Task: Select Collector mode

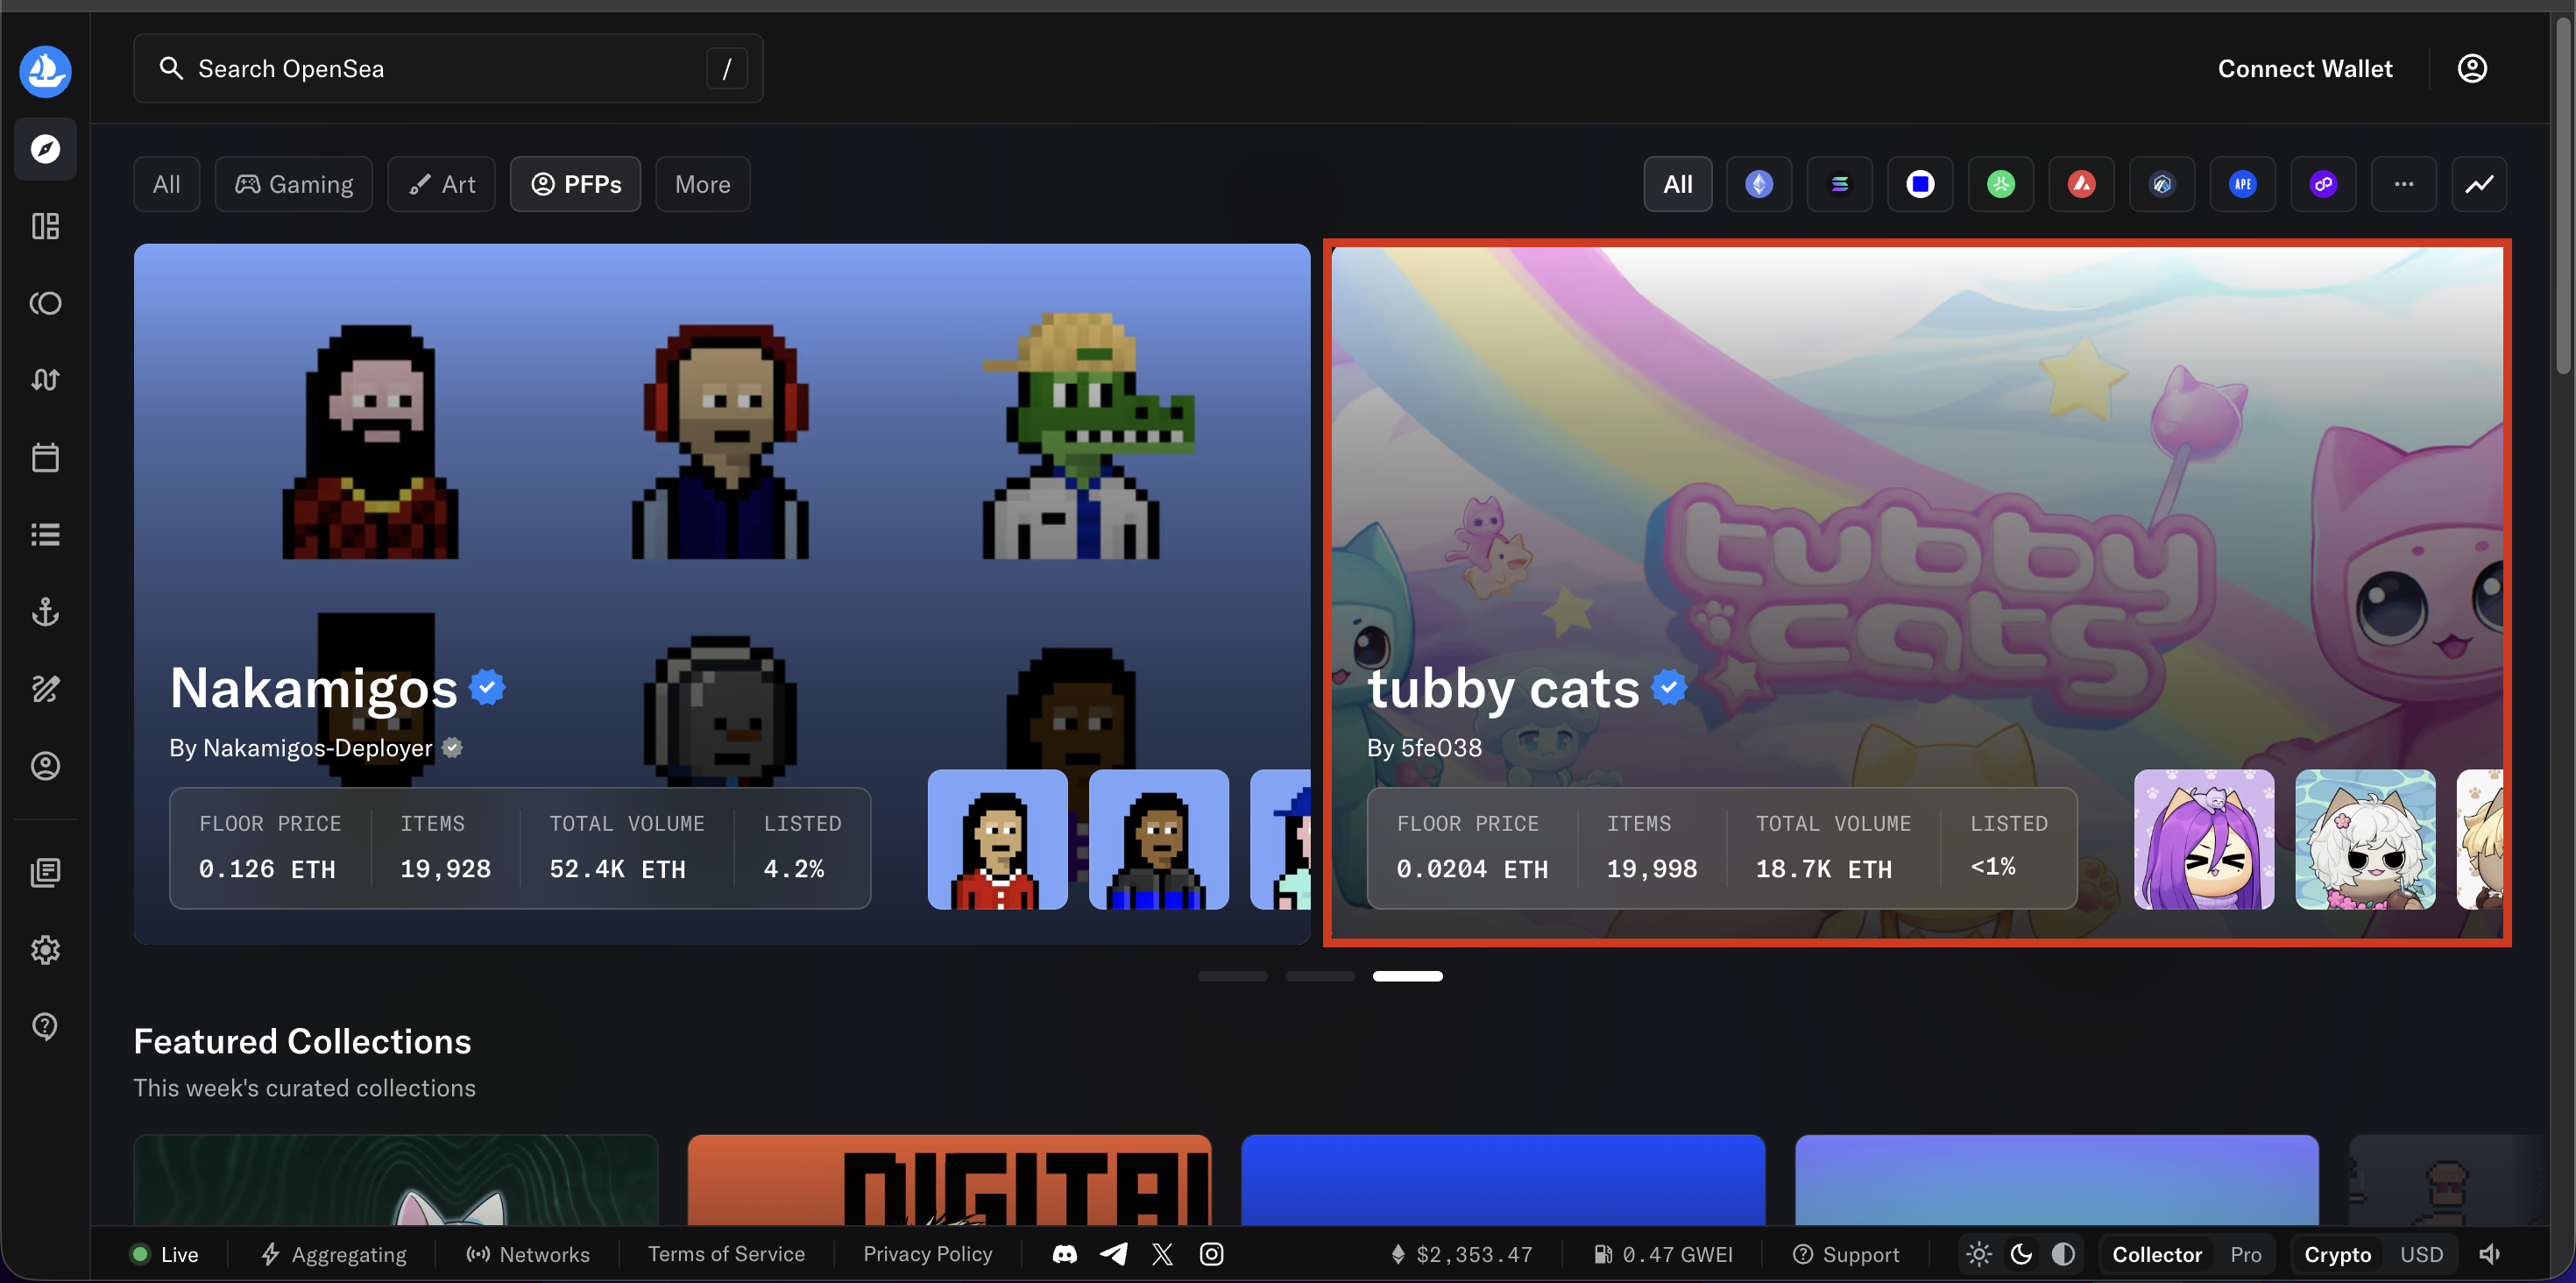Action: point(2157,1254)
